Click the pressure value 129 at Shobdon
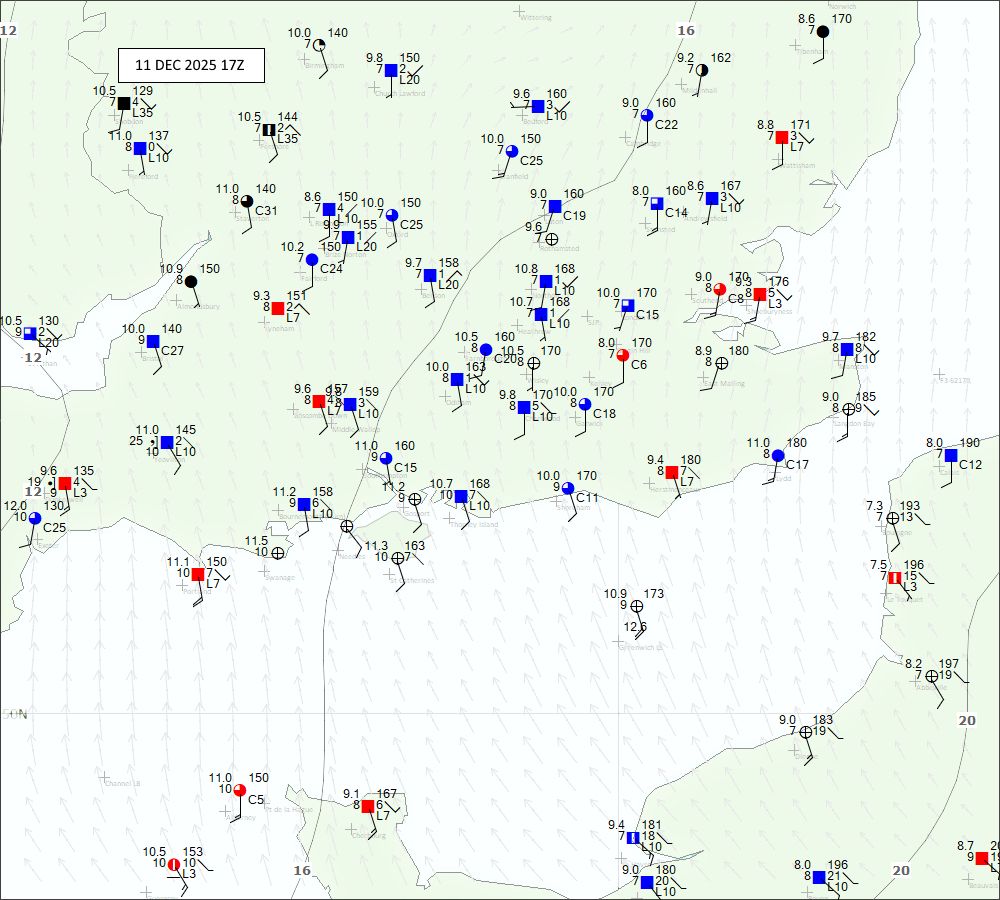This screenshot has height=900, width=1000. [143, 91]
